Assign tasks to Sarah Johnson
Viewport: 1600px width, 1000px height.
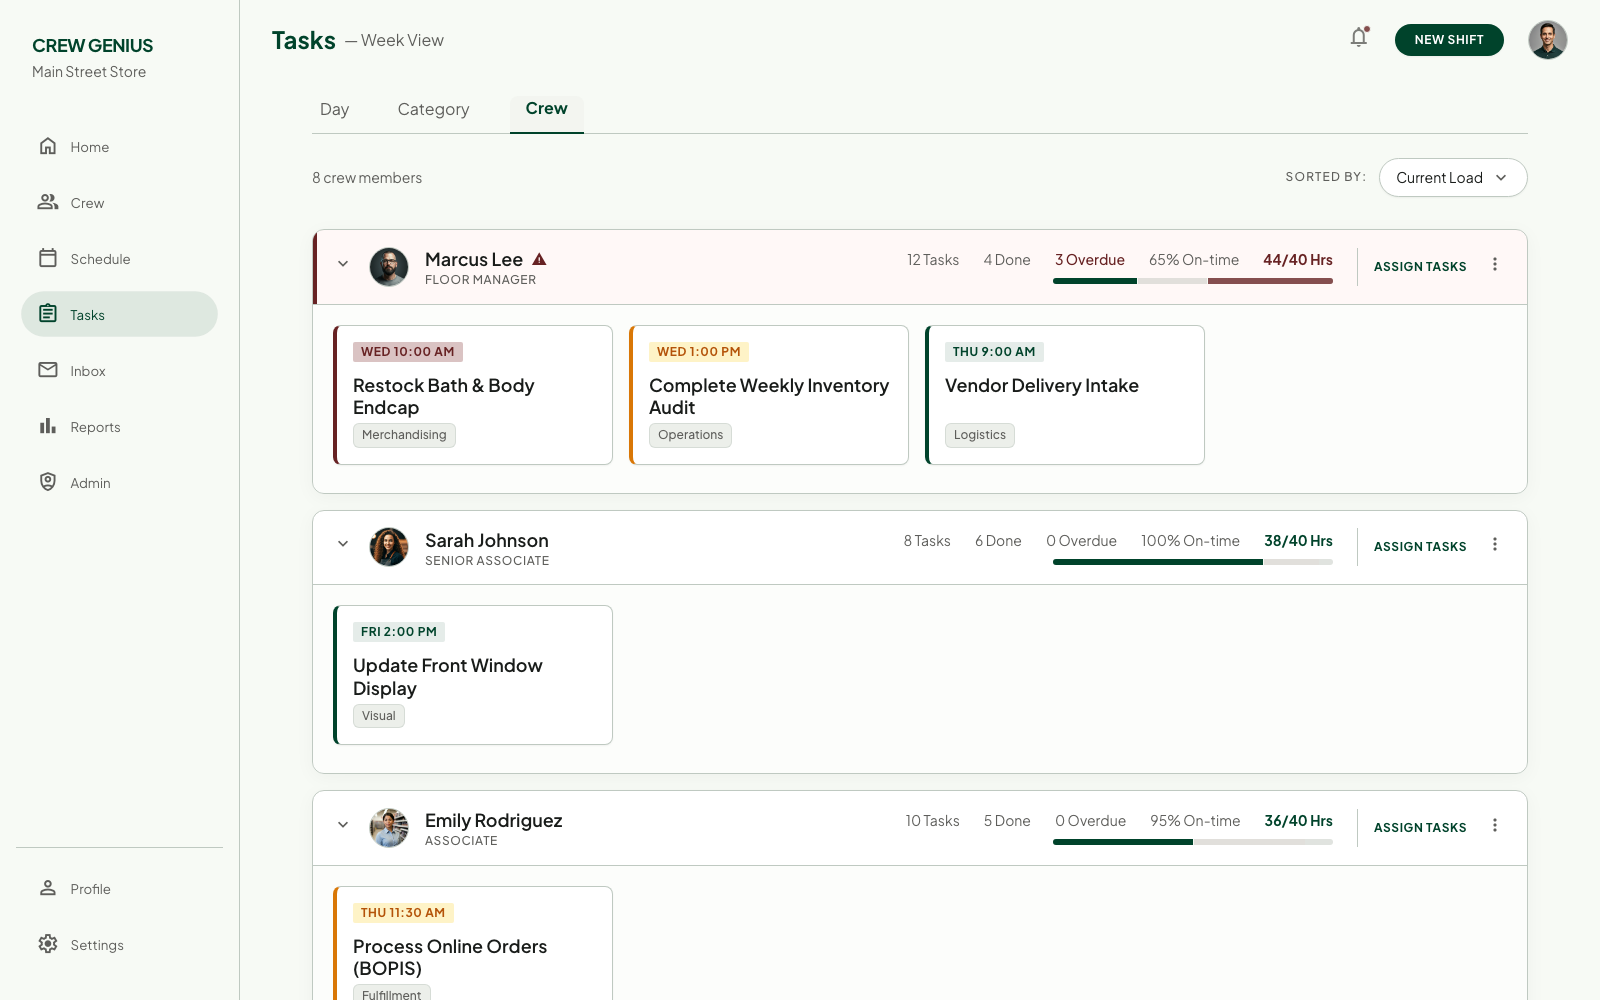pos(1420,547)
